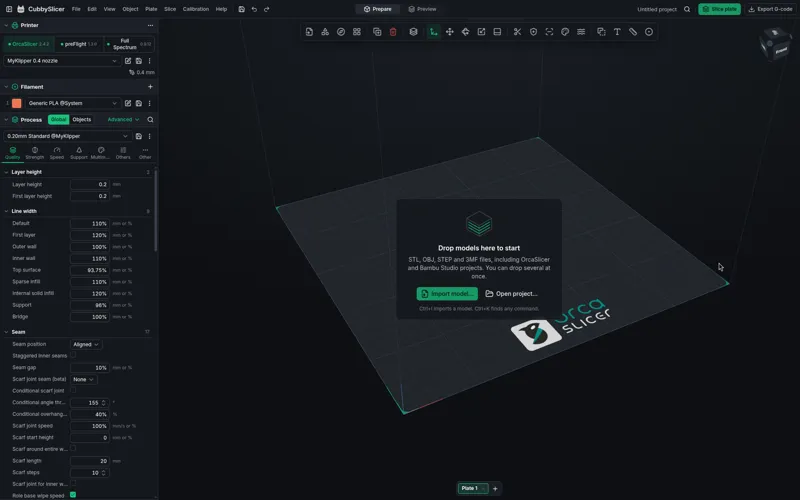Image resolution: width=800 pixels, height=500 pixels.
Task: Collapse the Layer height section
Action: pyautogui.click(x=7, y=172)
